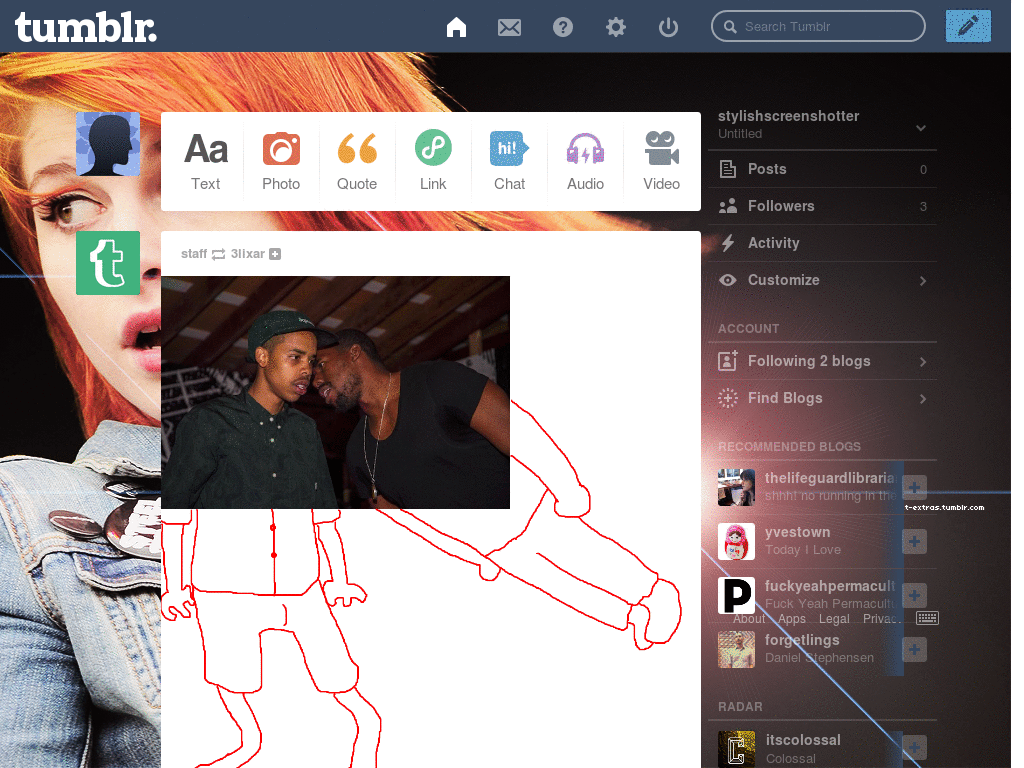Open the Apps footer link
Viewport: 1024px width, 768px height.
point(792,619)
